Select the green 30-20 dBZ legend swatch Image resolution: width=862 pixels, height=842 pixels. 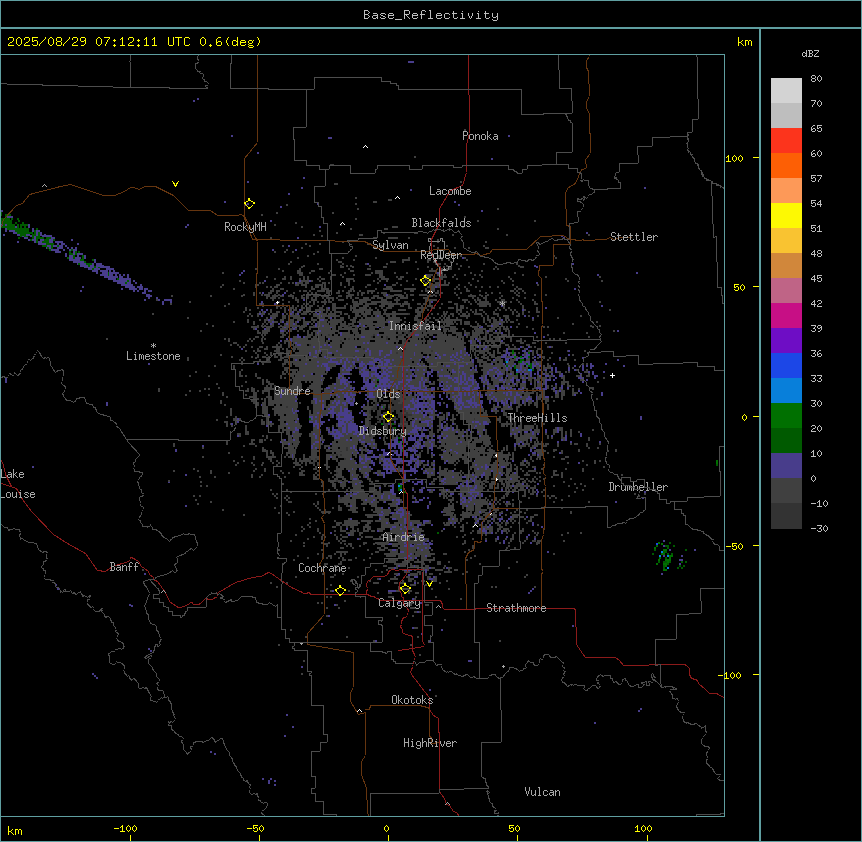[x=786, y=416]
